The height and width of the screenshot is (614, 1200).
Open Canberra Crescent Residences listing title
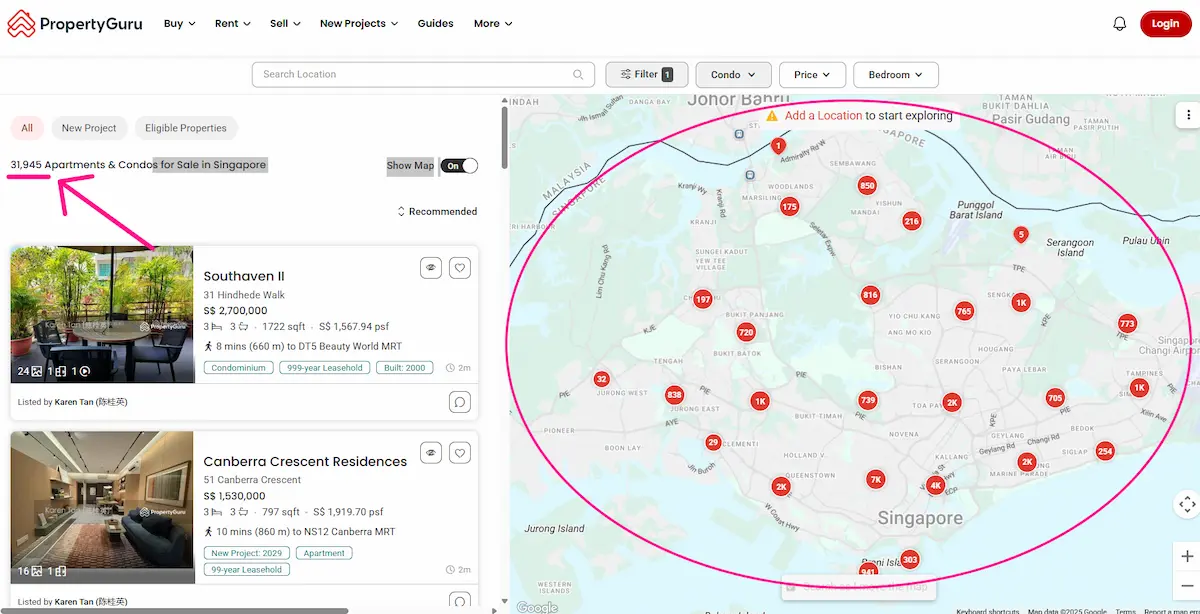tap(305, 462)
